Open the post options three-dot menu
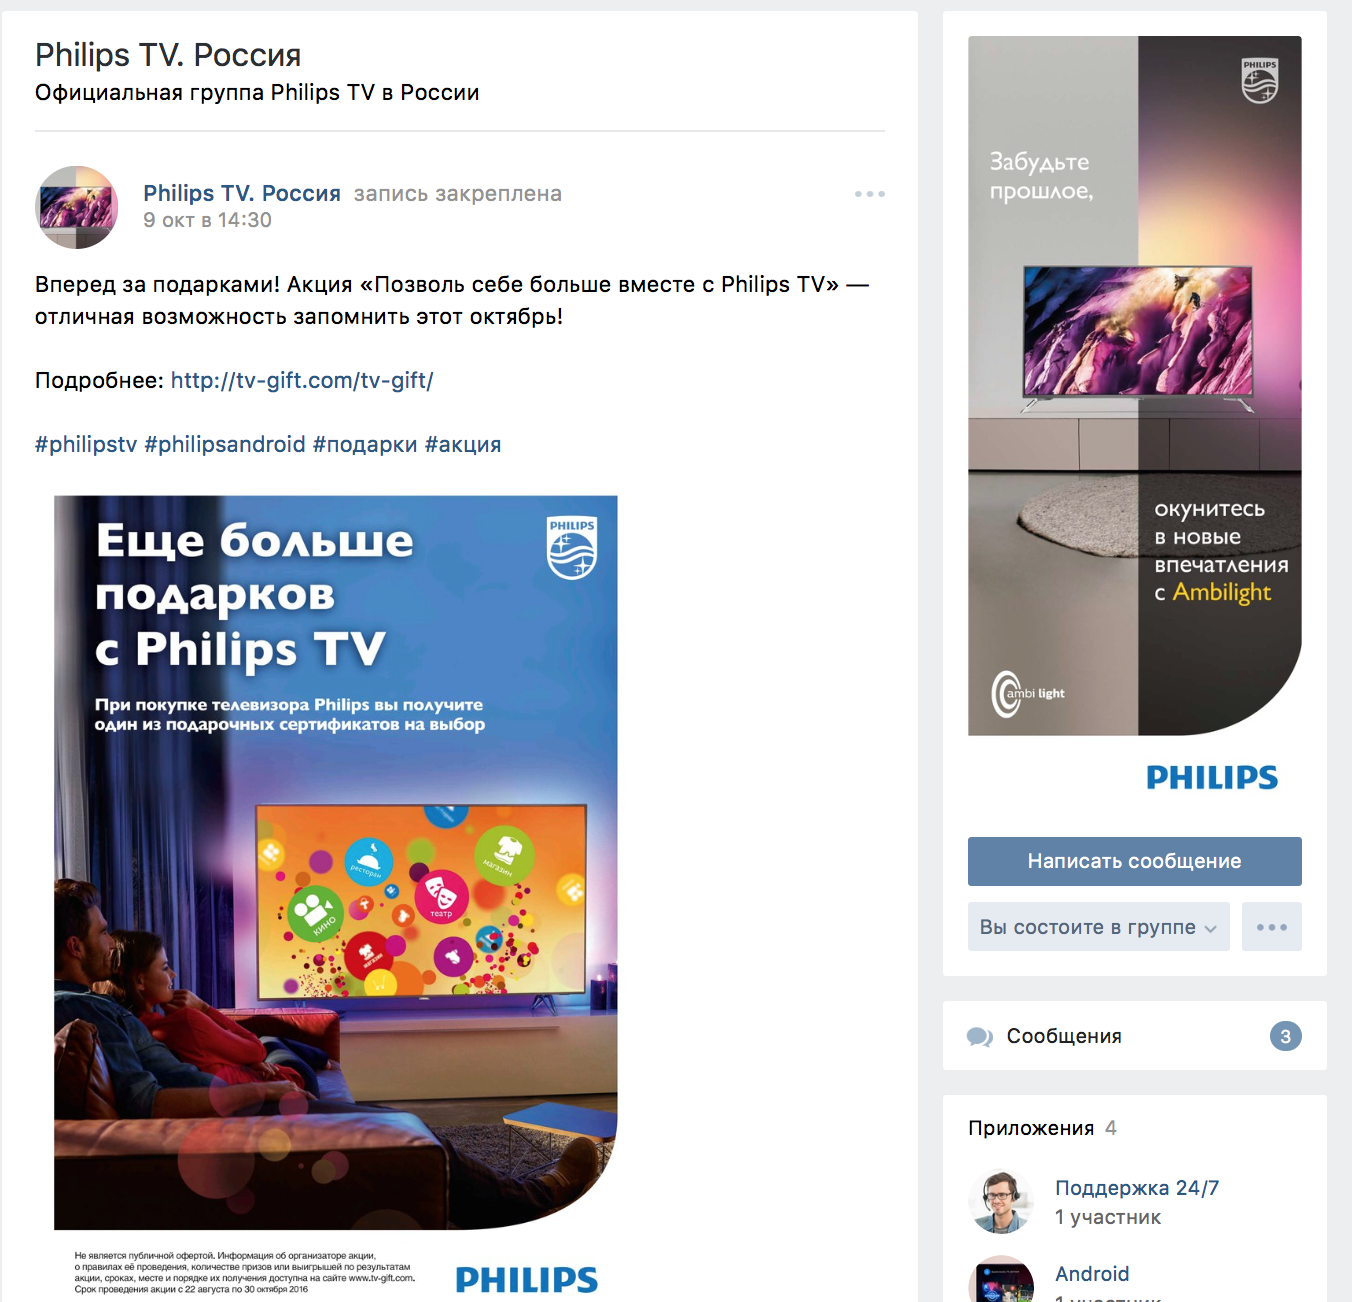The image size is (1352, 1302). tap(869, 194)
